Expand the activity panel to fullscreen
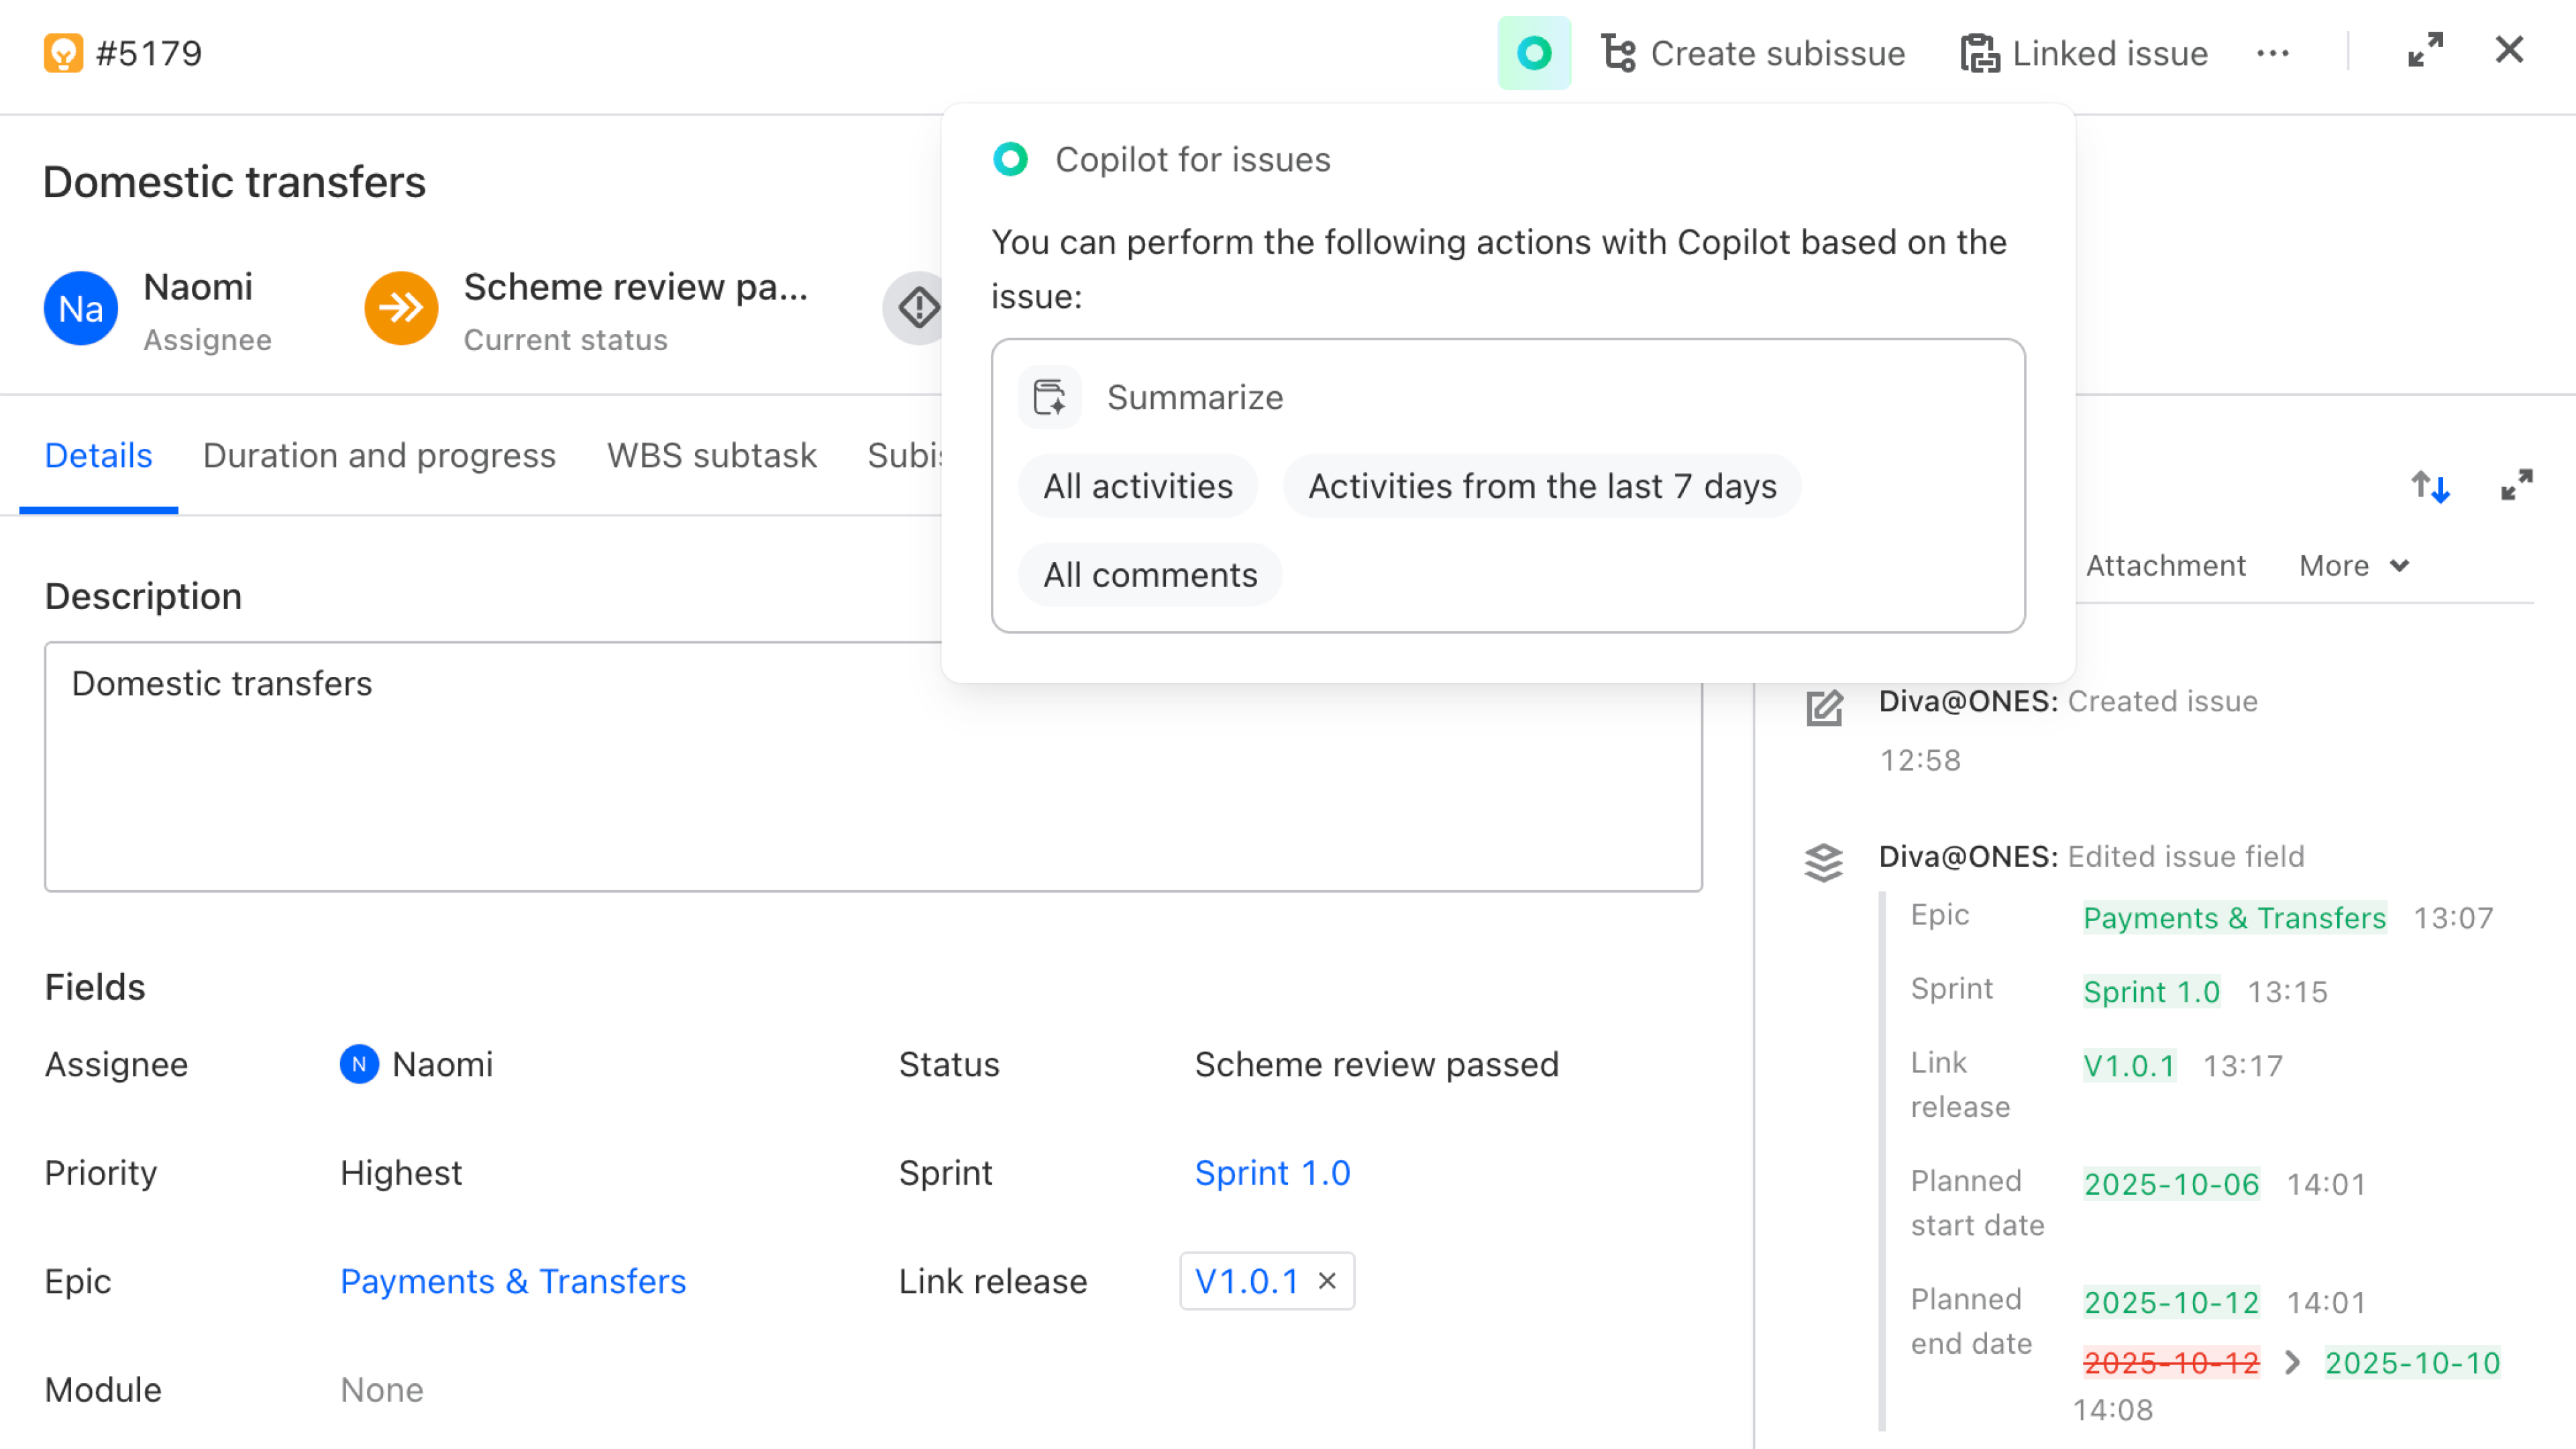Screen dimensions: 2576x1449 pos(2518,486)
